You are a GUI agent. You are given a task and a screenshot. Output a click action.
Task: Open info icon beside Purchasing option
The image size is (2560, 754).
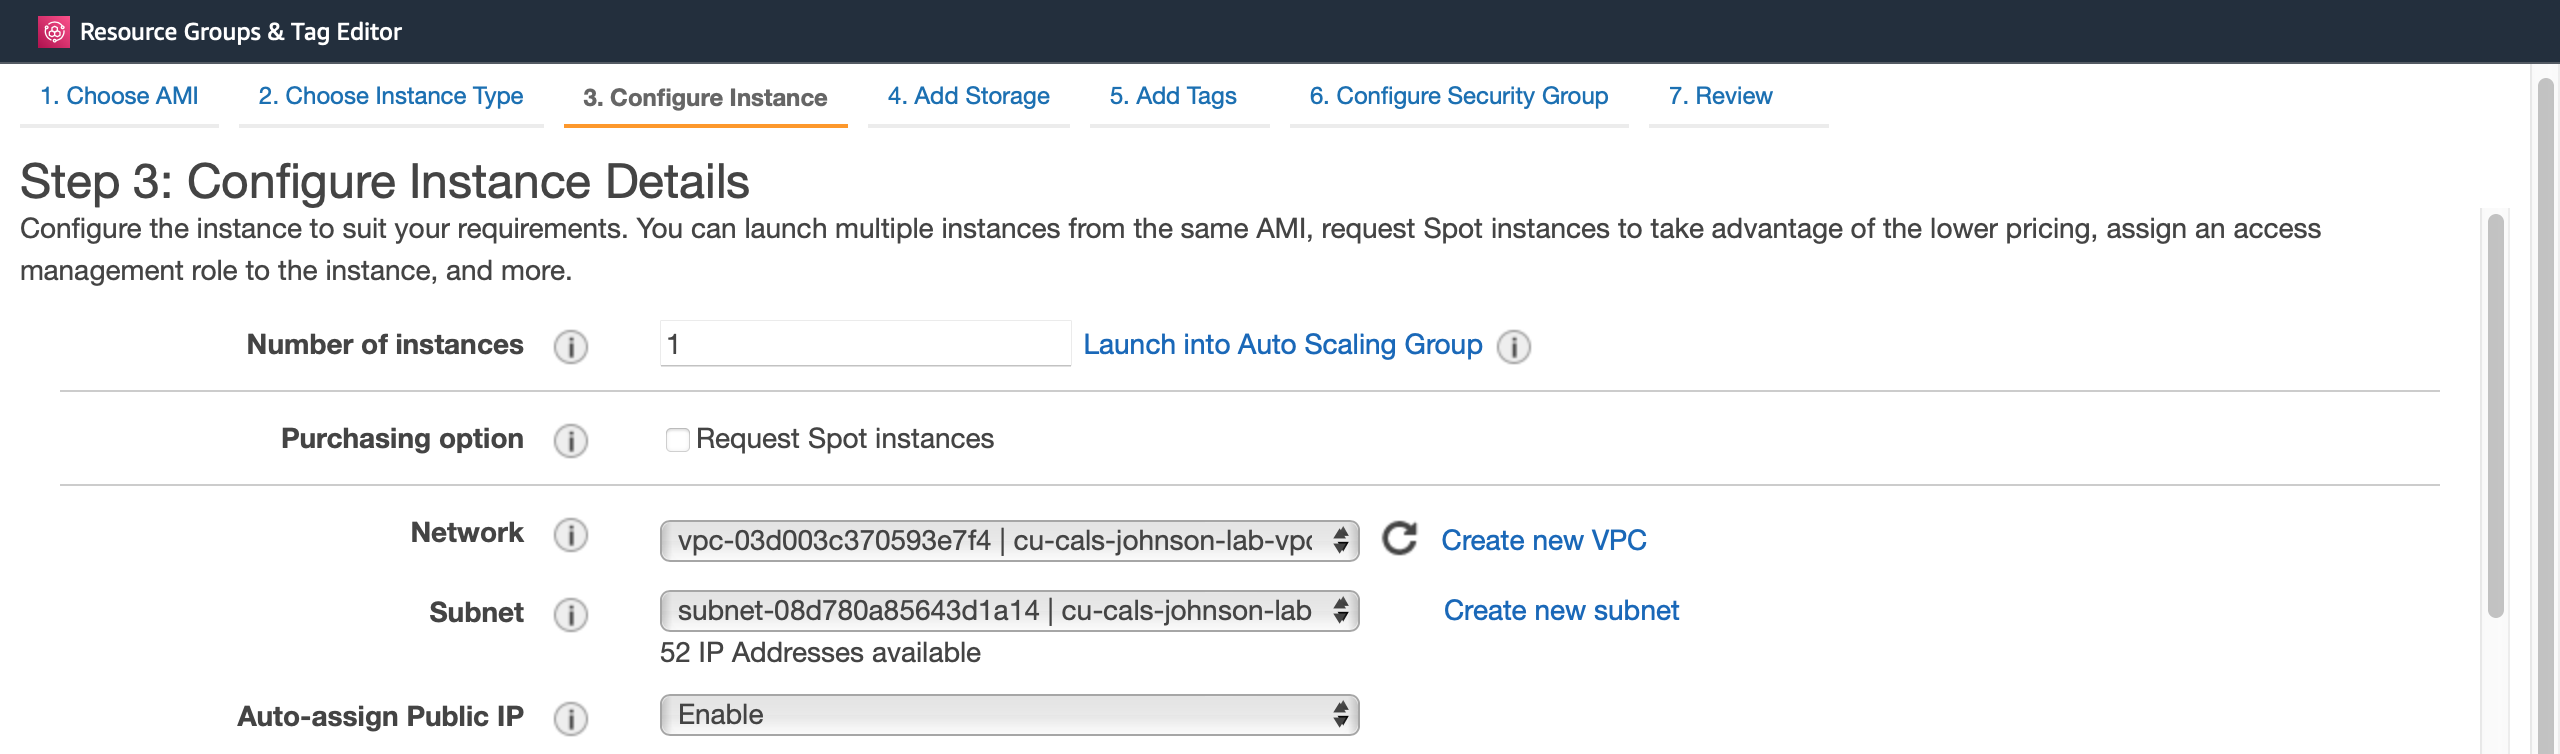coord(571,441)
